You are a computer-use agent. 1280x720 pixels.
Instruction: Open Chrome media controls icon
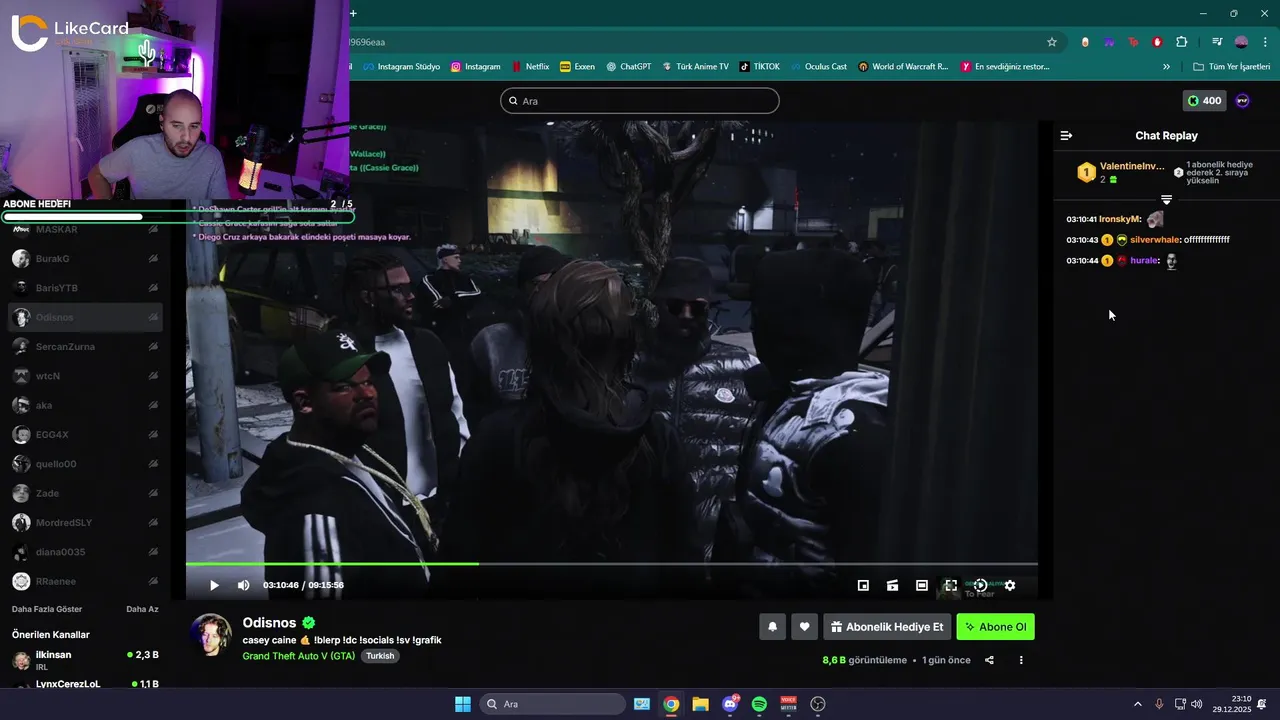point(1217,42)
